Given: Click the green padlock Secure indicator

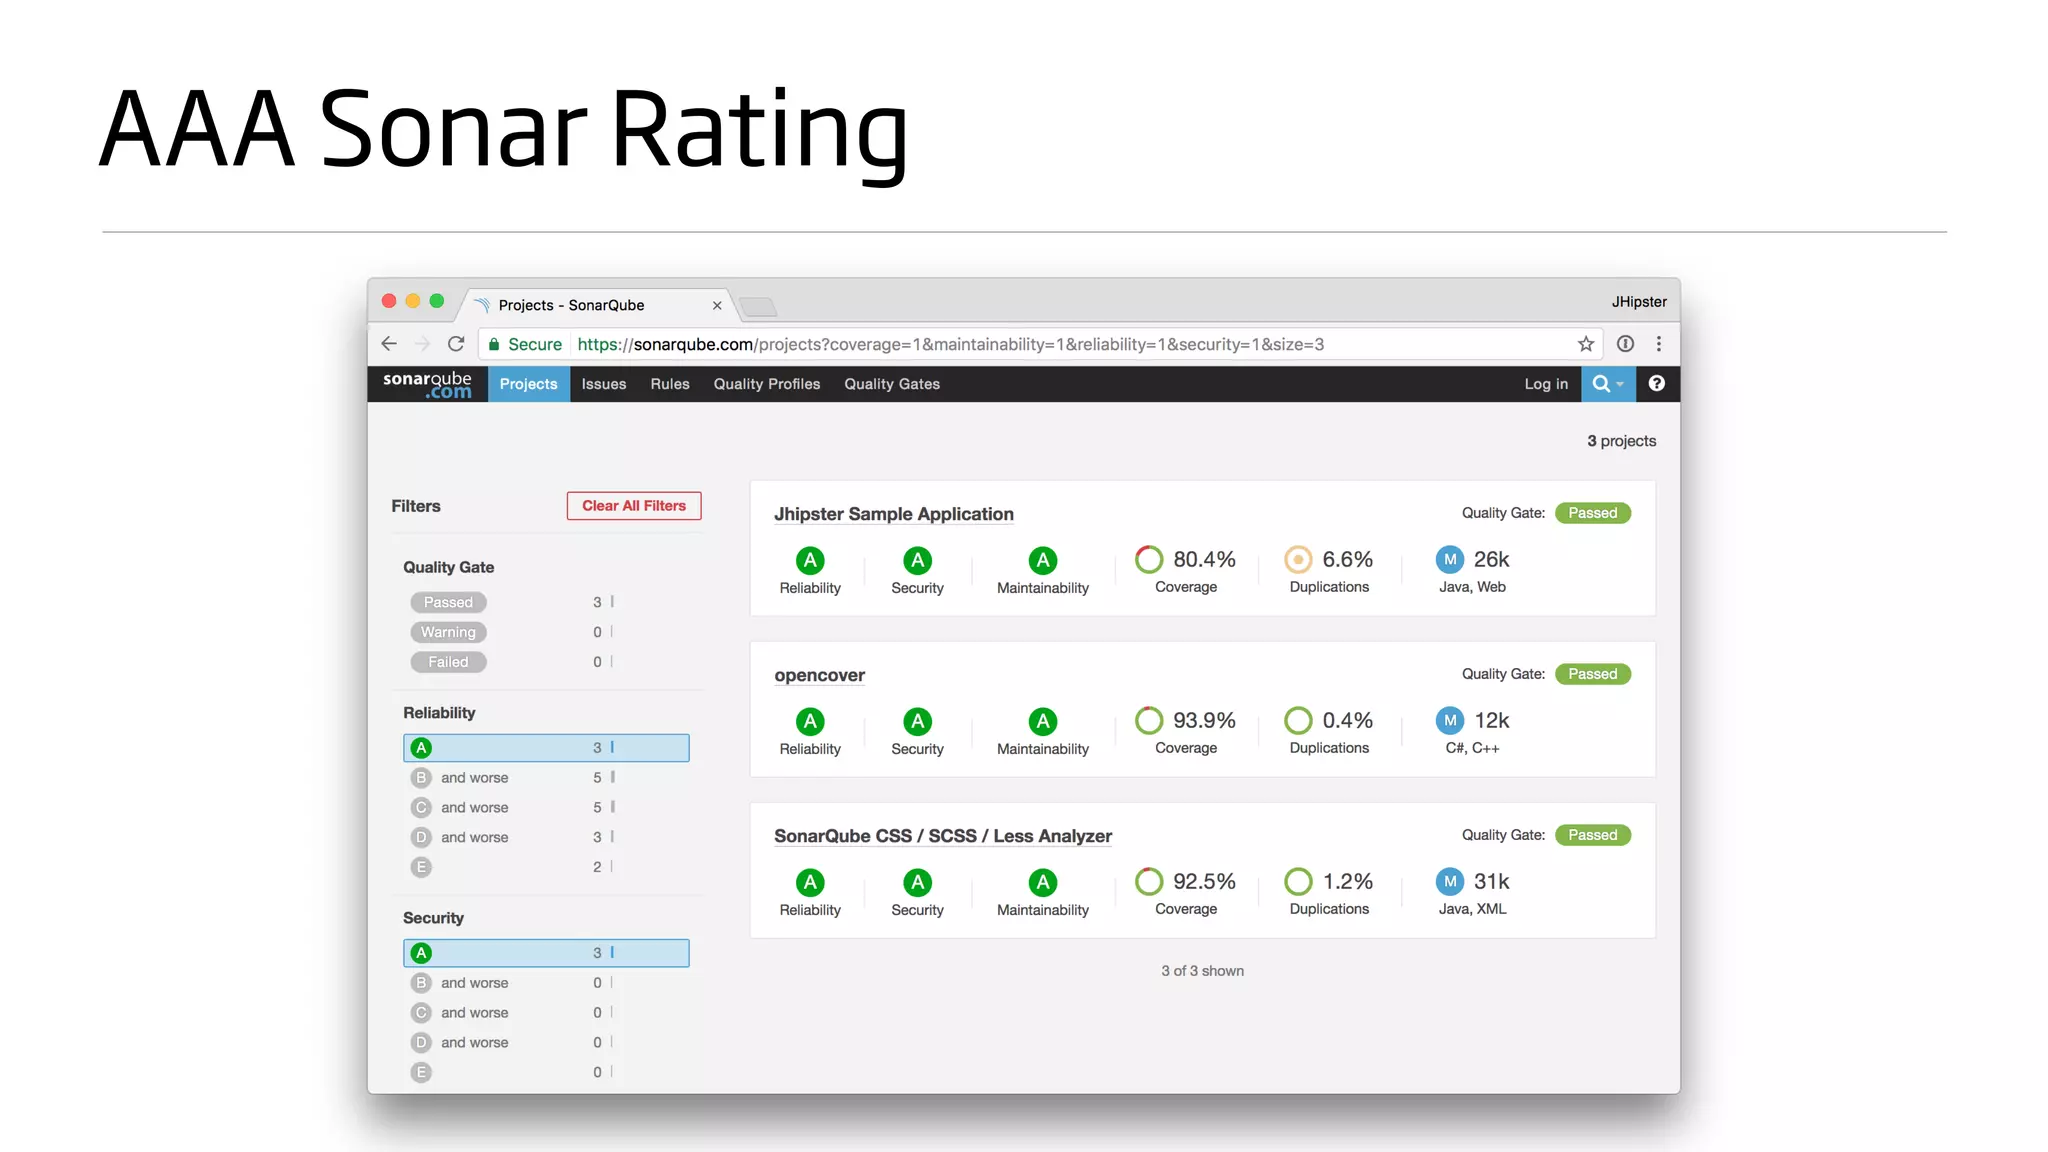Looking at the screenshot, I should (x=525, y=344).
